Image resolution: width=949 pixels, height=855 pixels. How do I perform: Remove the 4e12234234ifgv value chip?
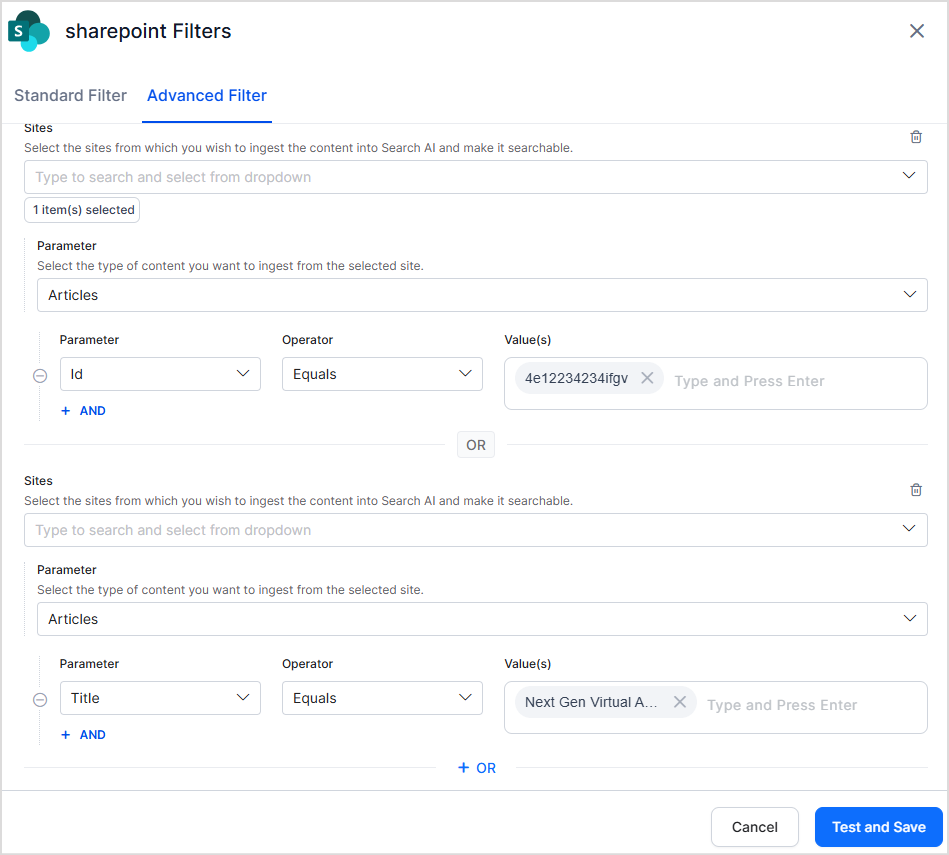click(x=647, y=378)
